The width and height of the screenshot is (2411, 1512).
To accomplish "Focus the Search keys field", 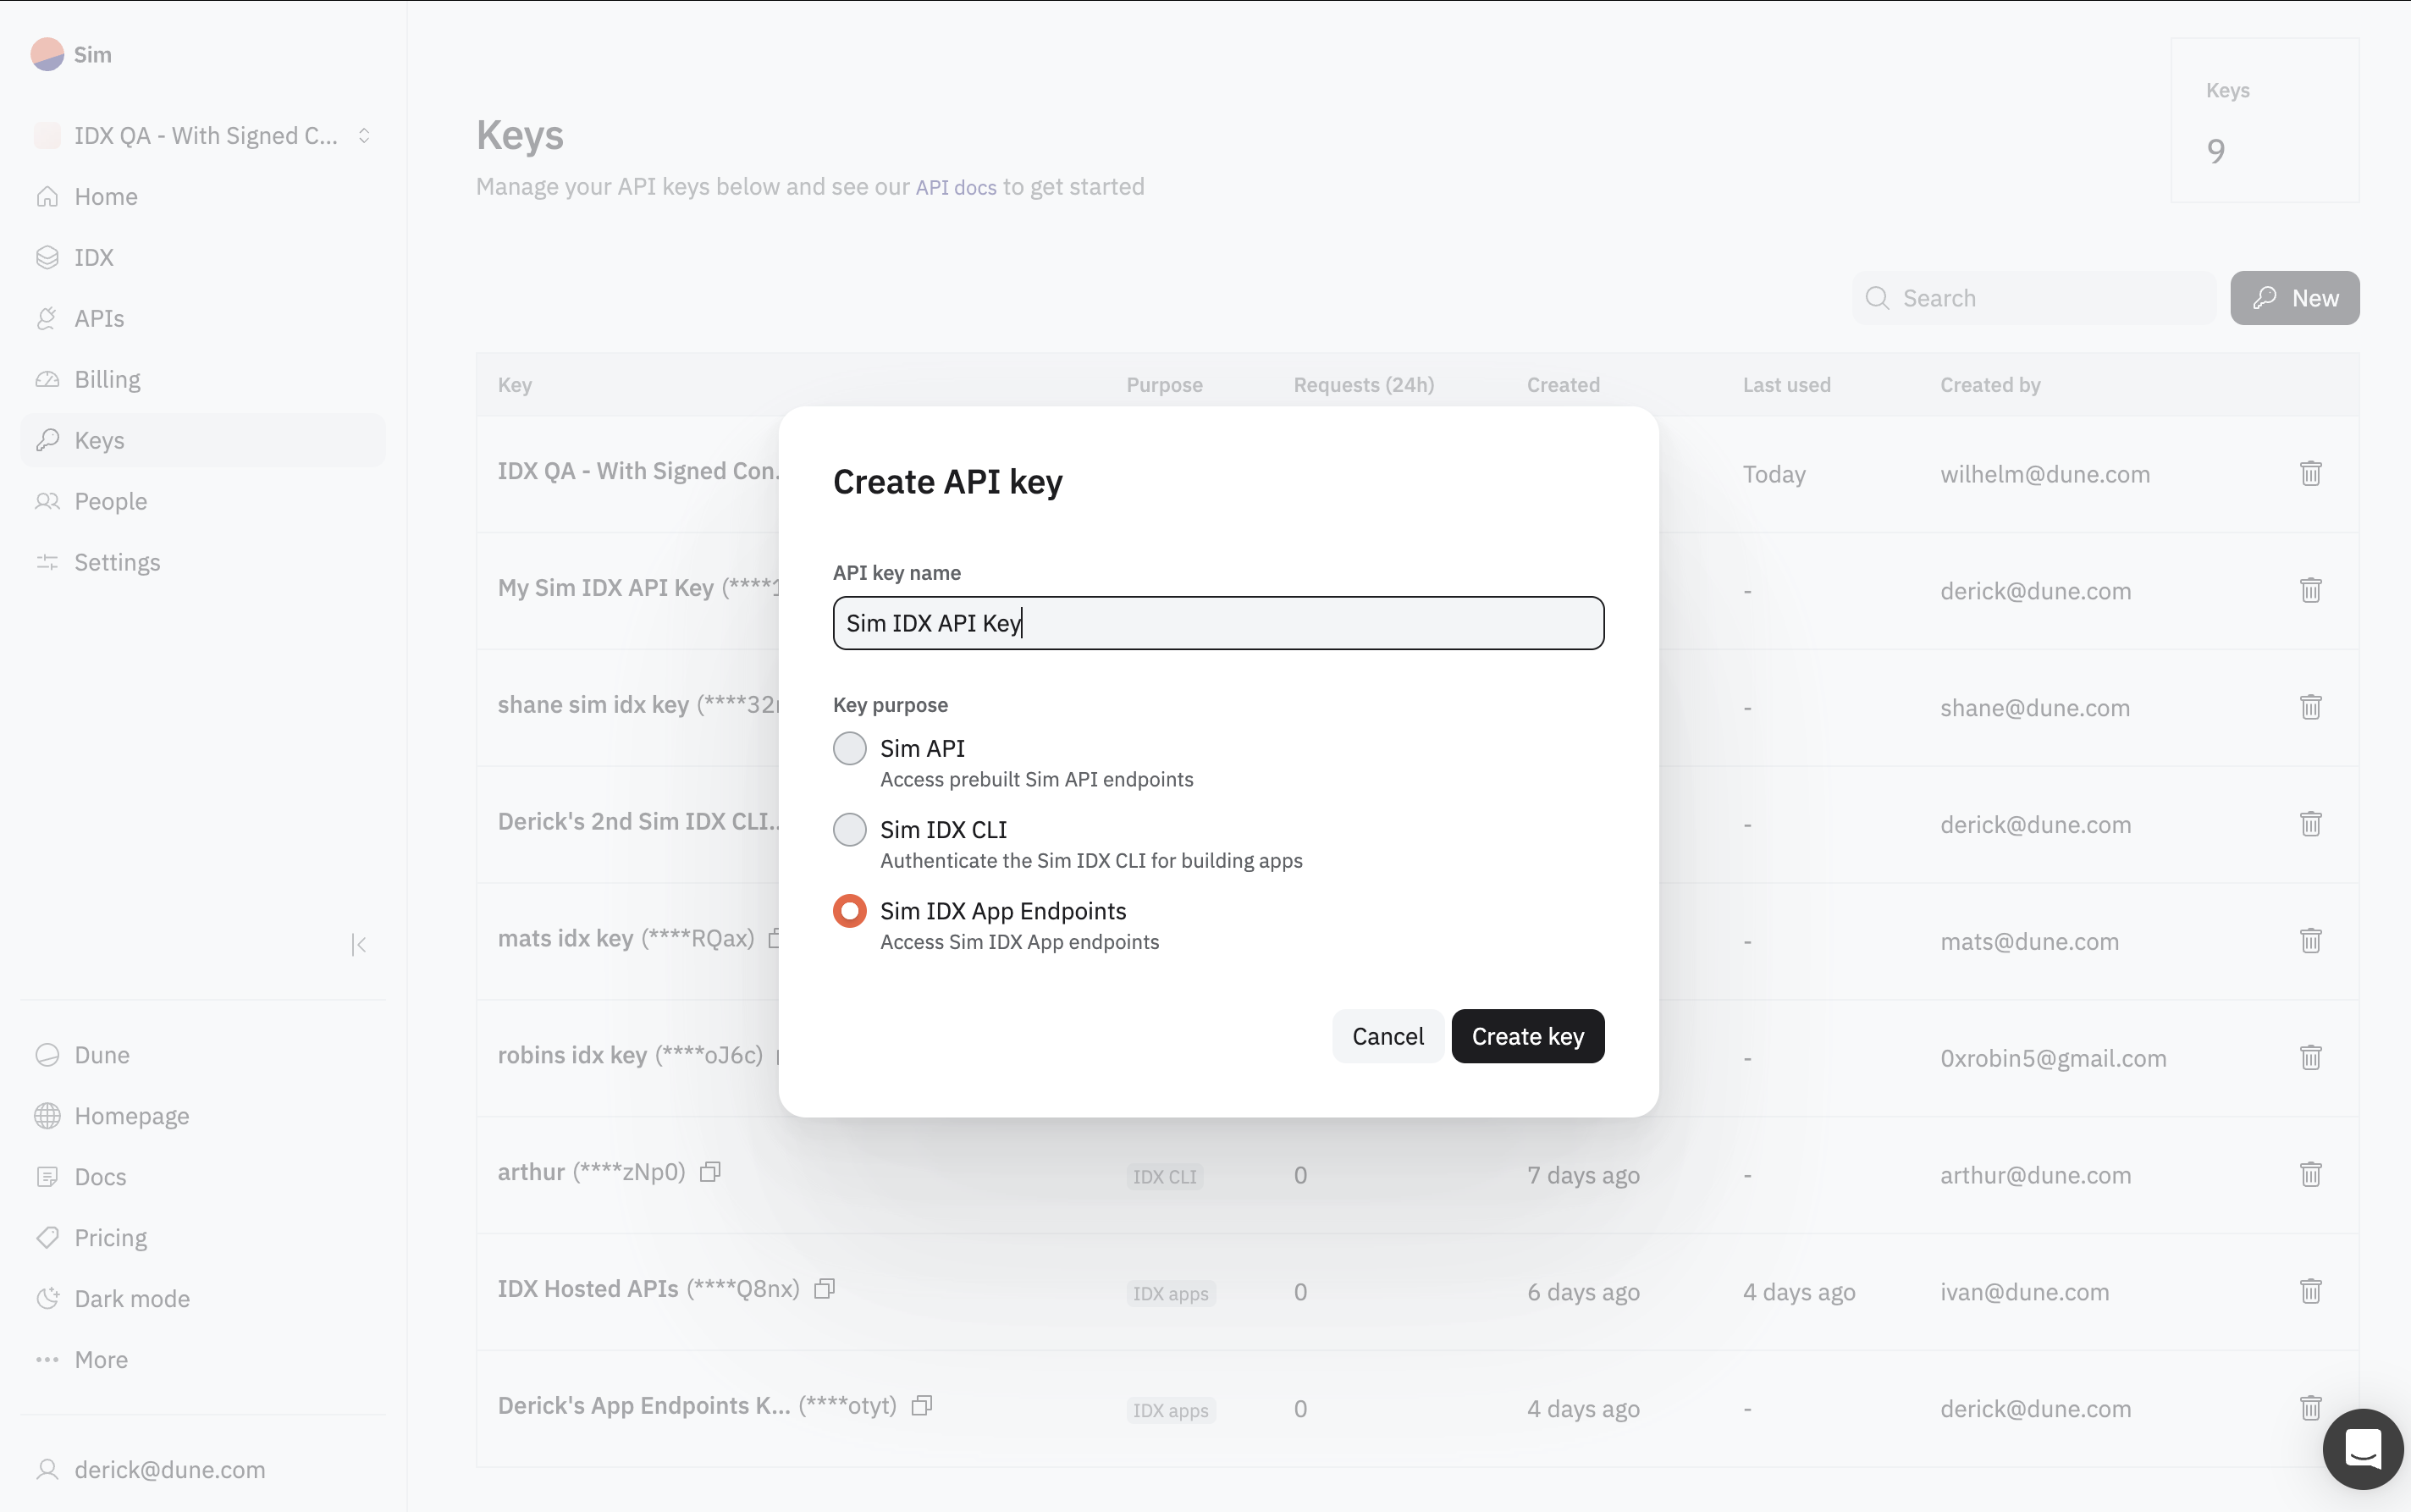I will [2033, 298].
